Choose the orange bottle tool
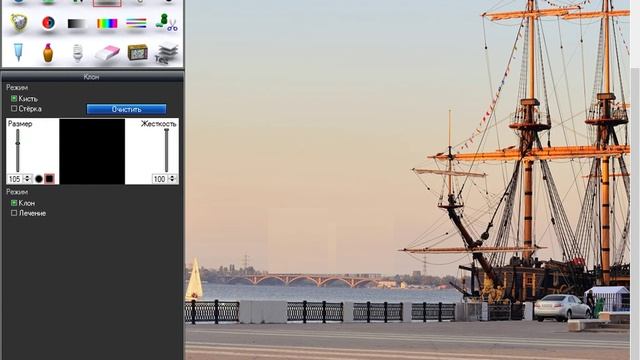The height and width of the screenshot is (360, 640). tap(48, 53)
